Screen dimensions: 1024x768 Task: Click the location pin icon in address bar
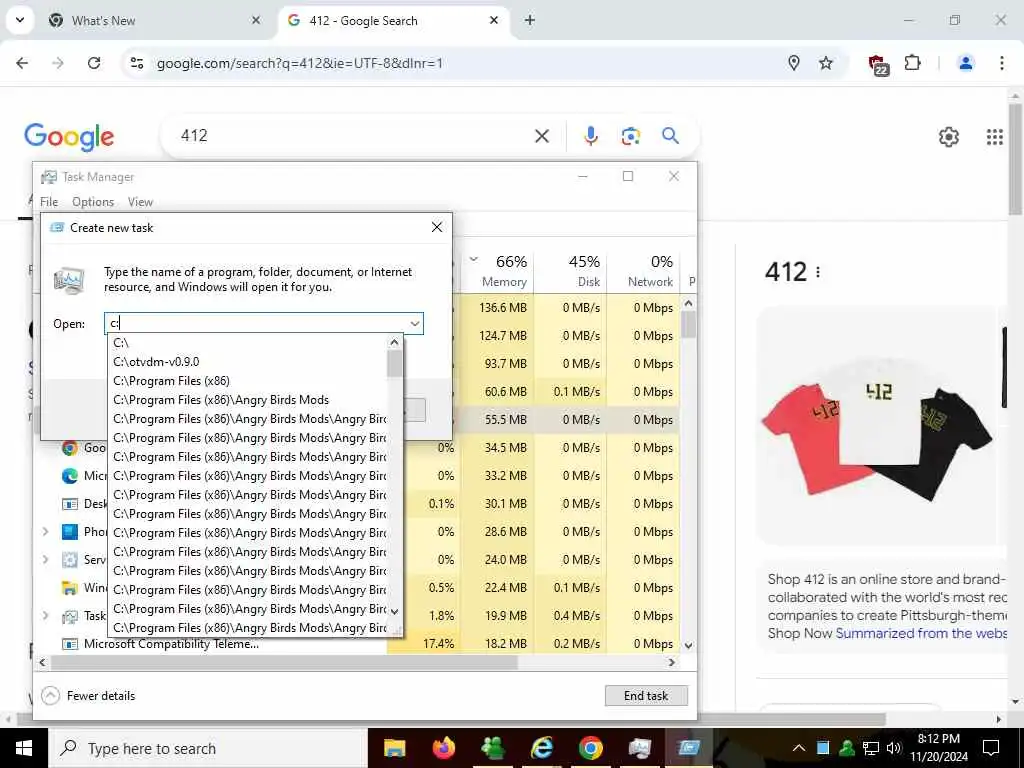pos(793,63)
